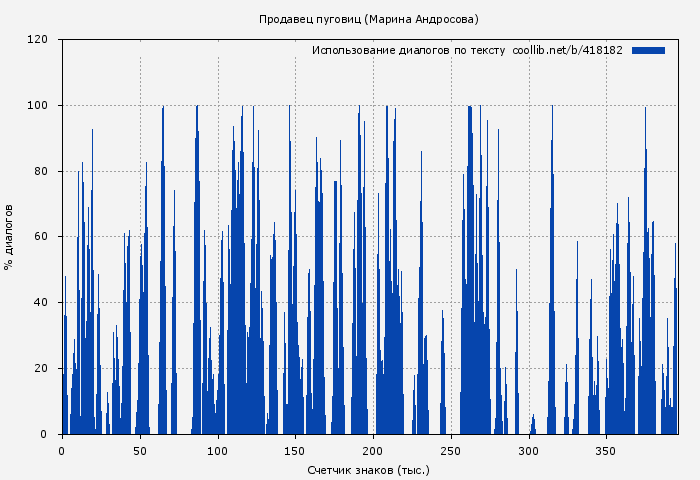
Task: Click the 250 tick on x-axis
Action: click(x=451, y=451)
